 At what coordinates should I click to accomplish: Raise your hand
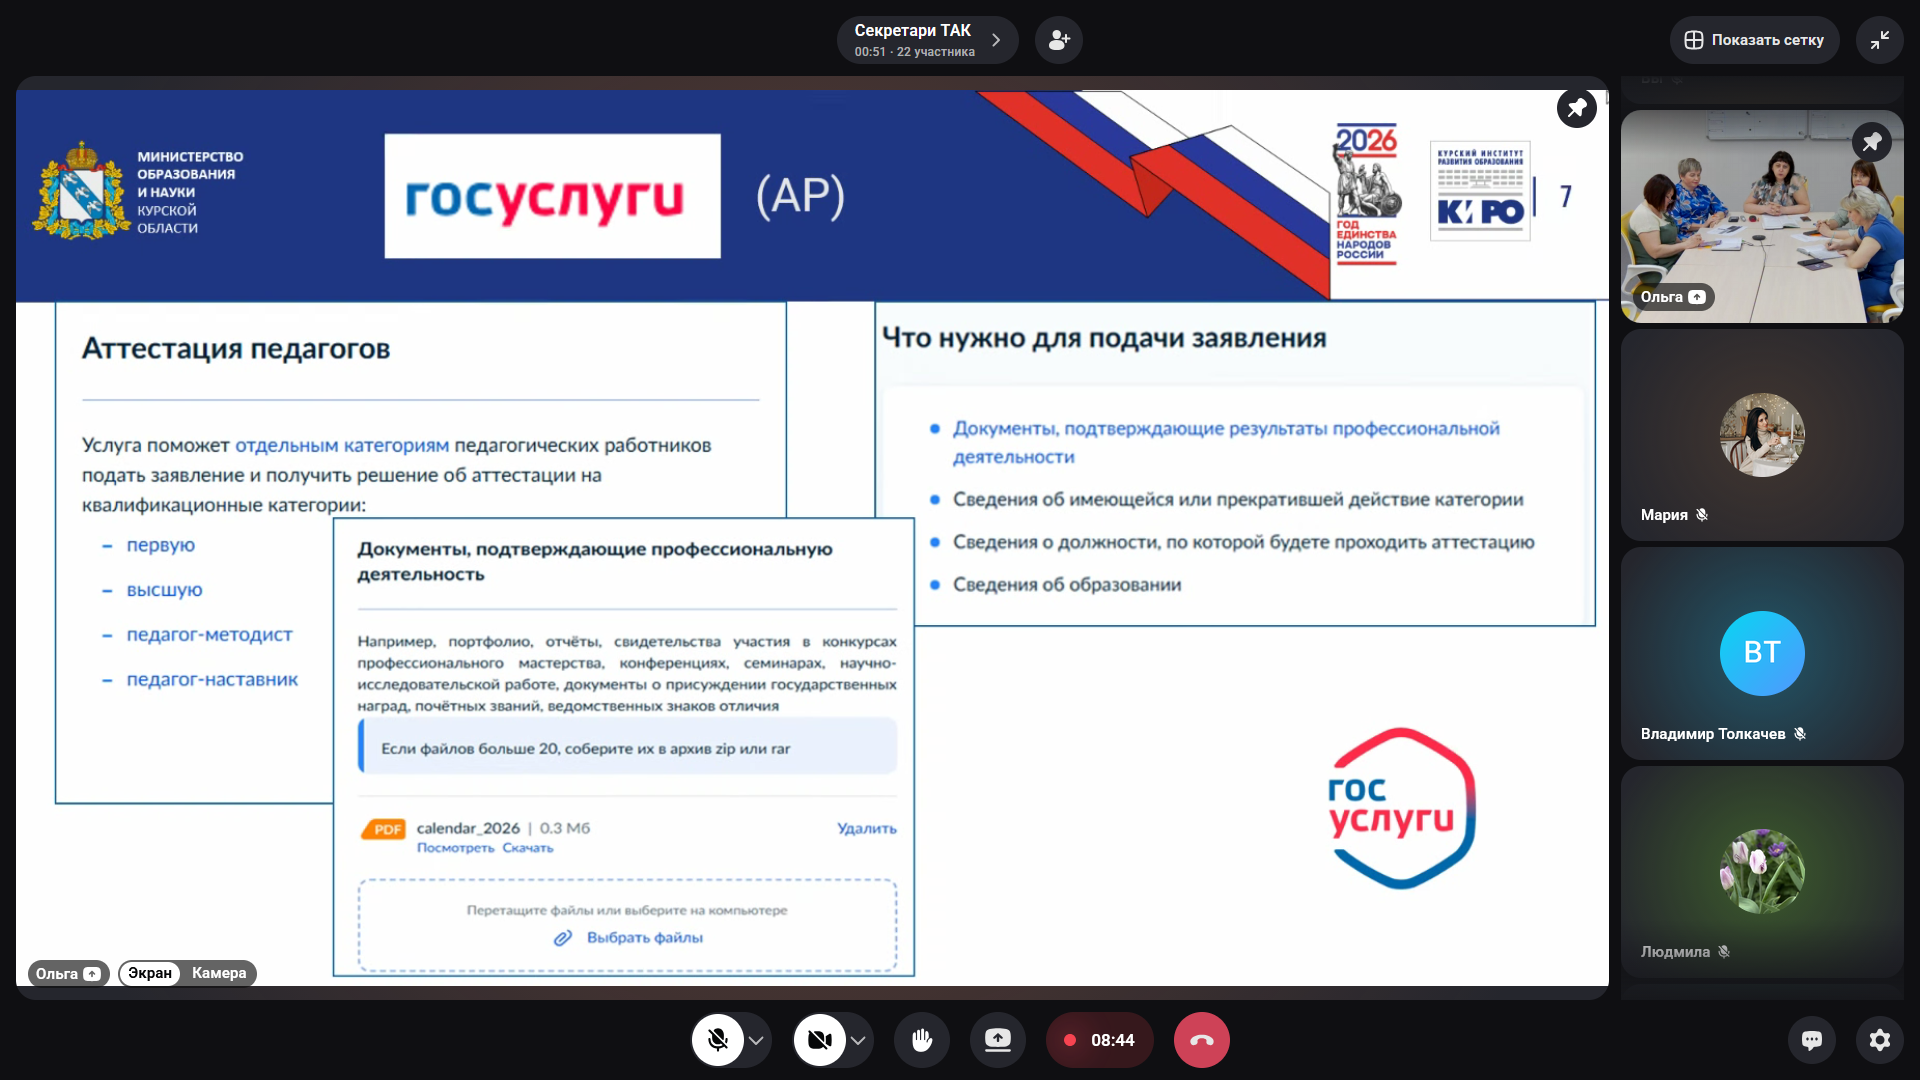click(922, 1040)
